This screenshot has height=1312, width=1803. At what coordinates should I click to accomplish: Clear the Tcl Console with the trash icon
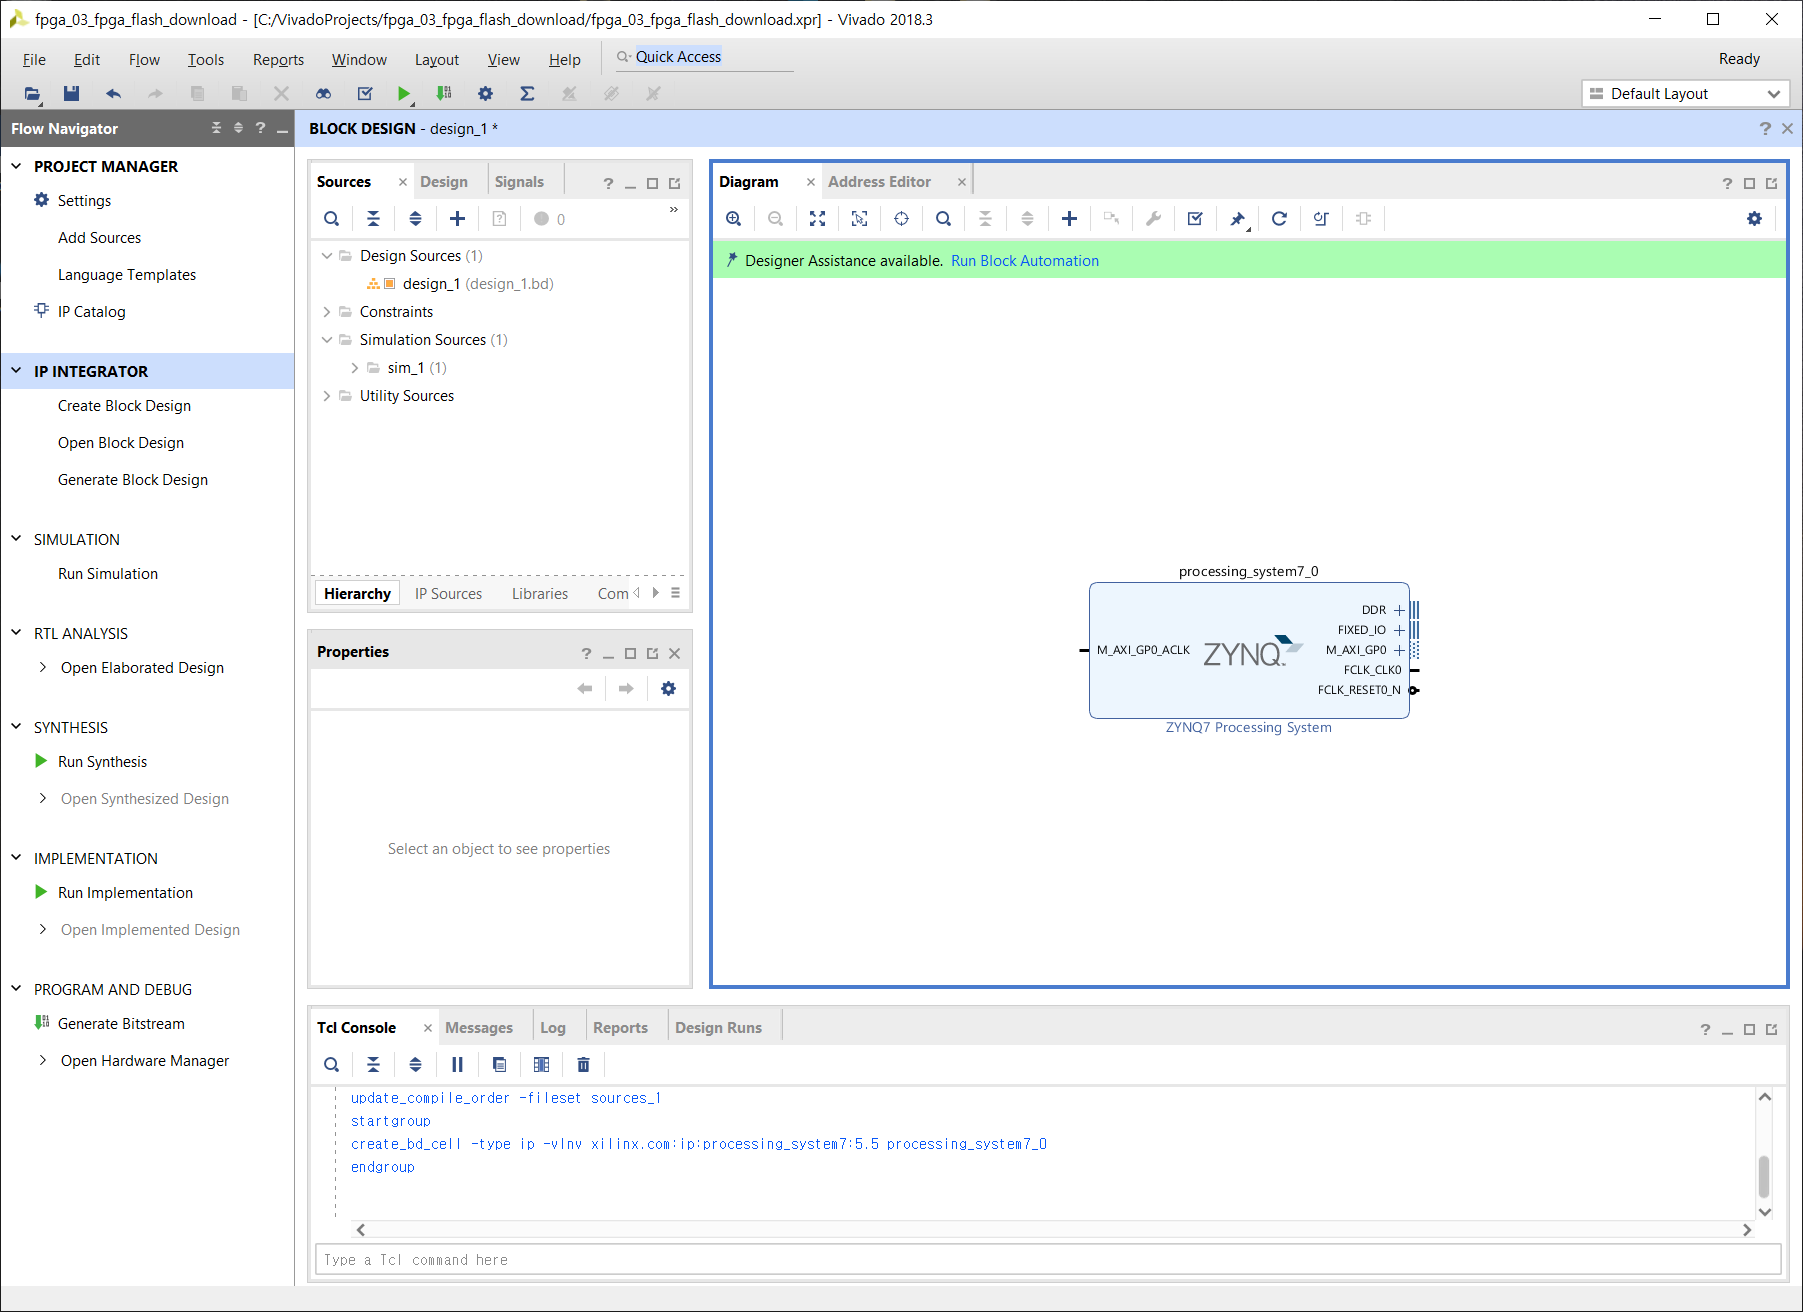(x=584, y=1065)
